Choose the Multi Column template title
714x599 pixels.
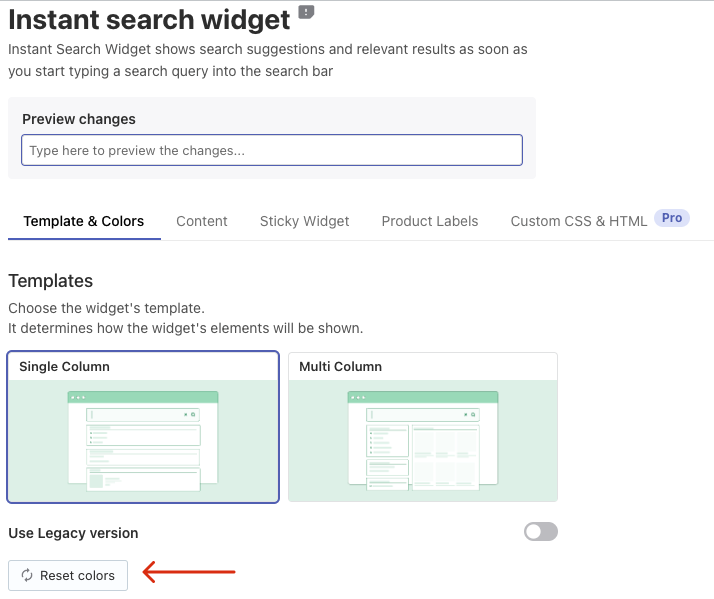(340, 367)
